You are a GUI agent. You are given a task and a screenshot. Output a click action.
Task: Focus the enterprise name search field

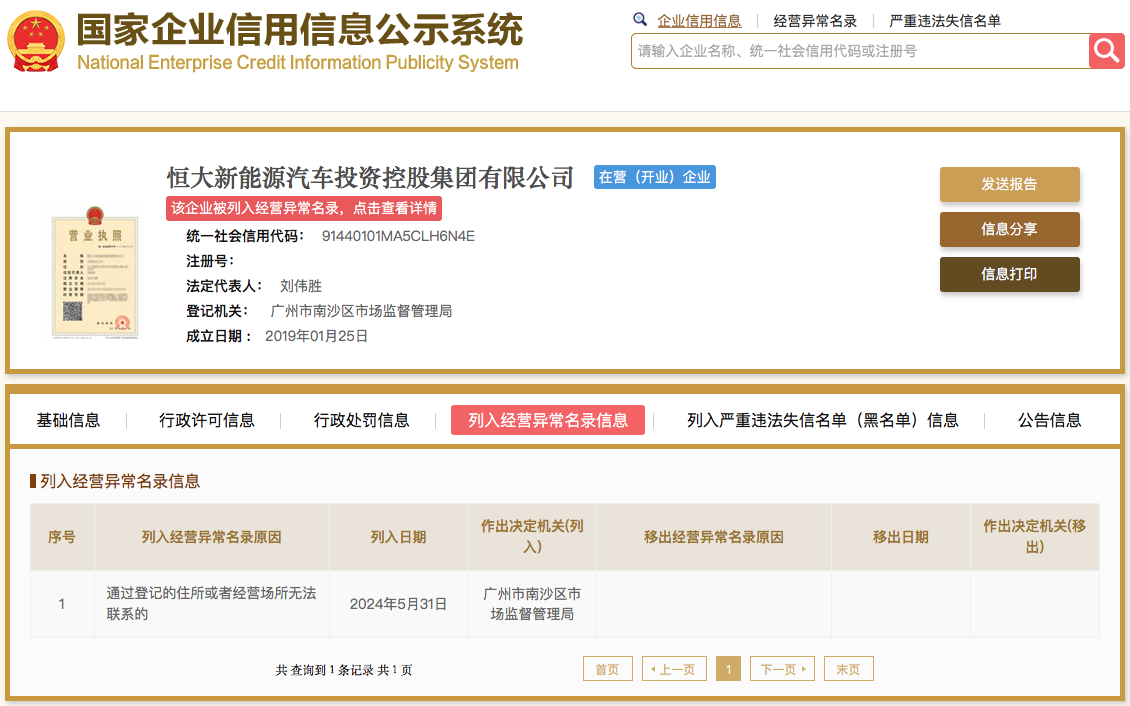click(860, 51)
